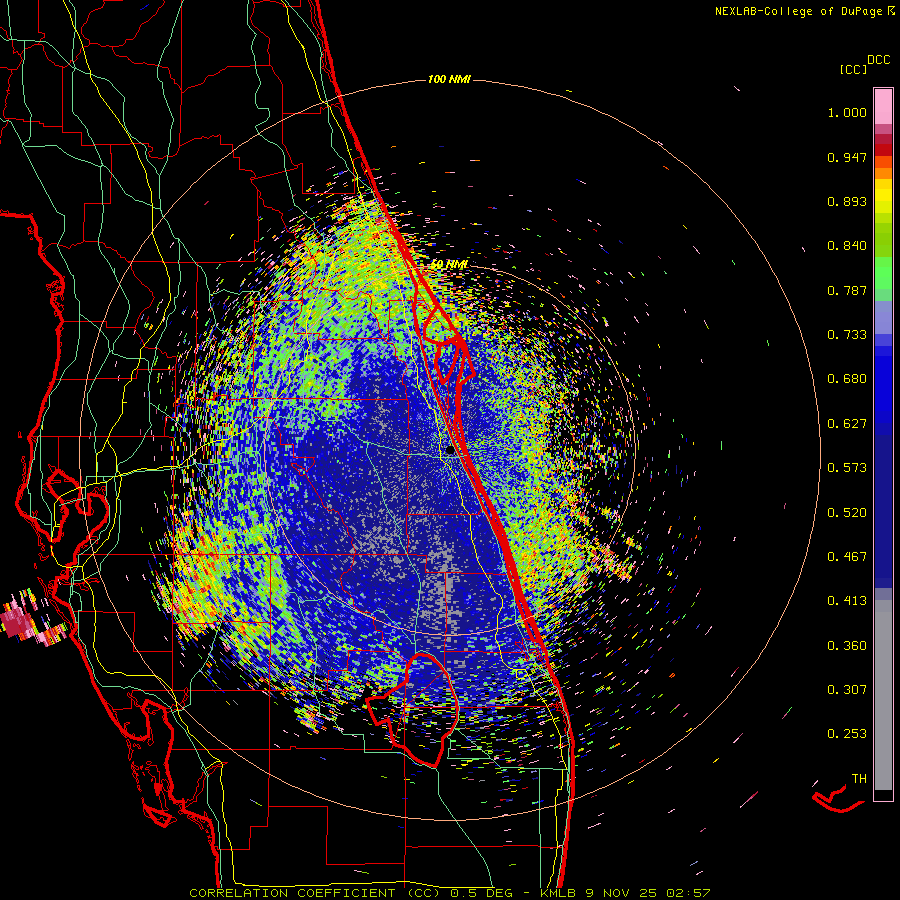The image size is (900, 900).
Task: Select the 1.000 value on the color scale
Action: coord(847,112)
